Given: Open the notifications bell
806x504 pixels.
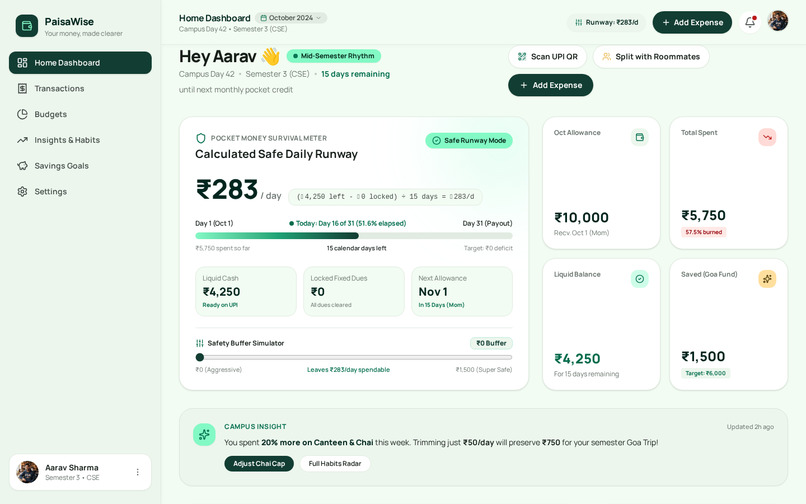Looking at the screenshot, I should (750, 22).
